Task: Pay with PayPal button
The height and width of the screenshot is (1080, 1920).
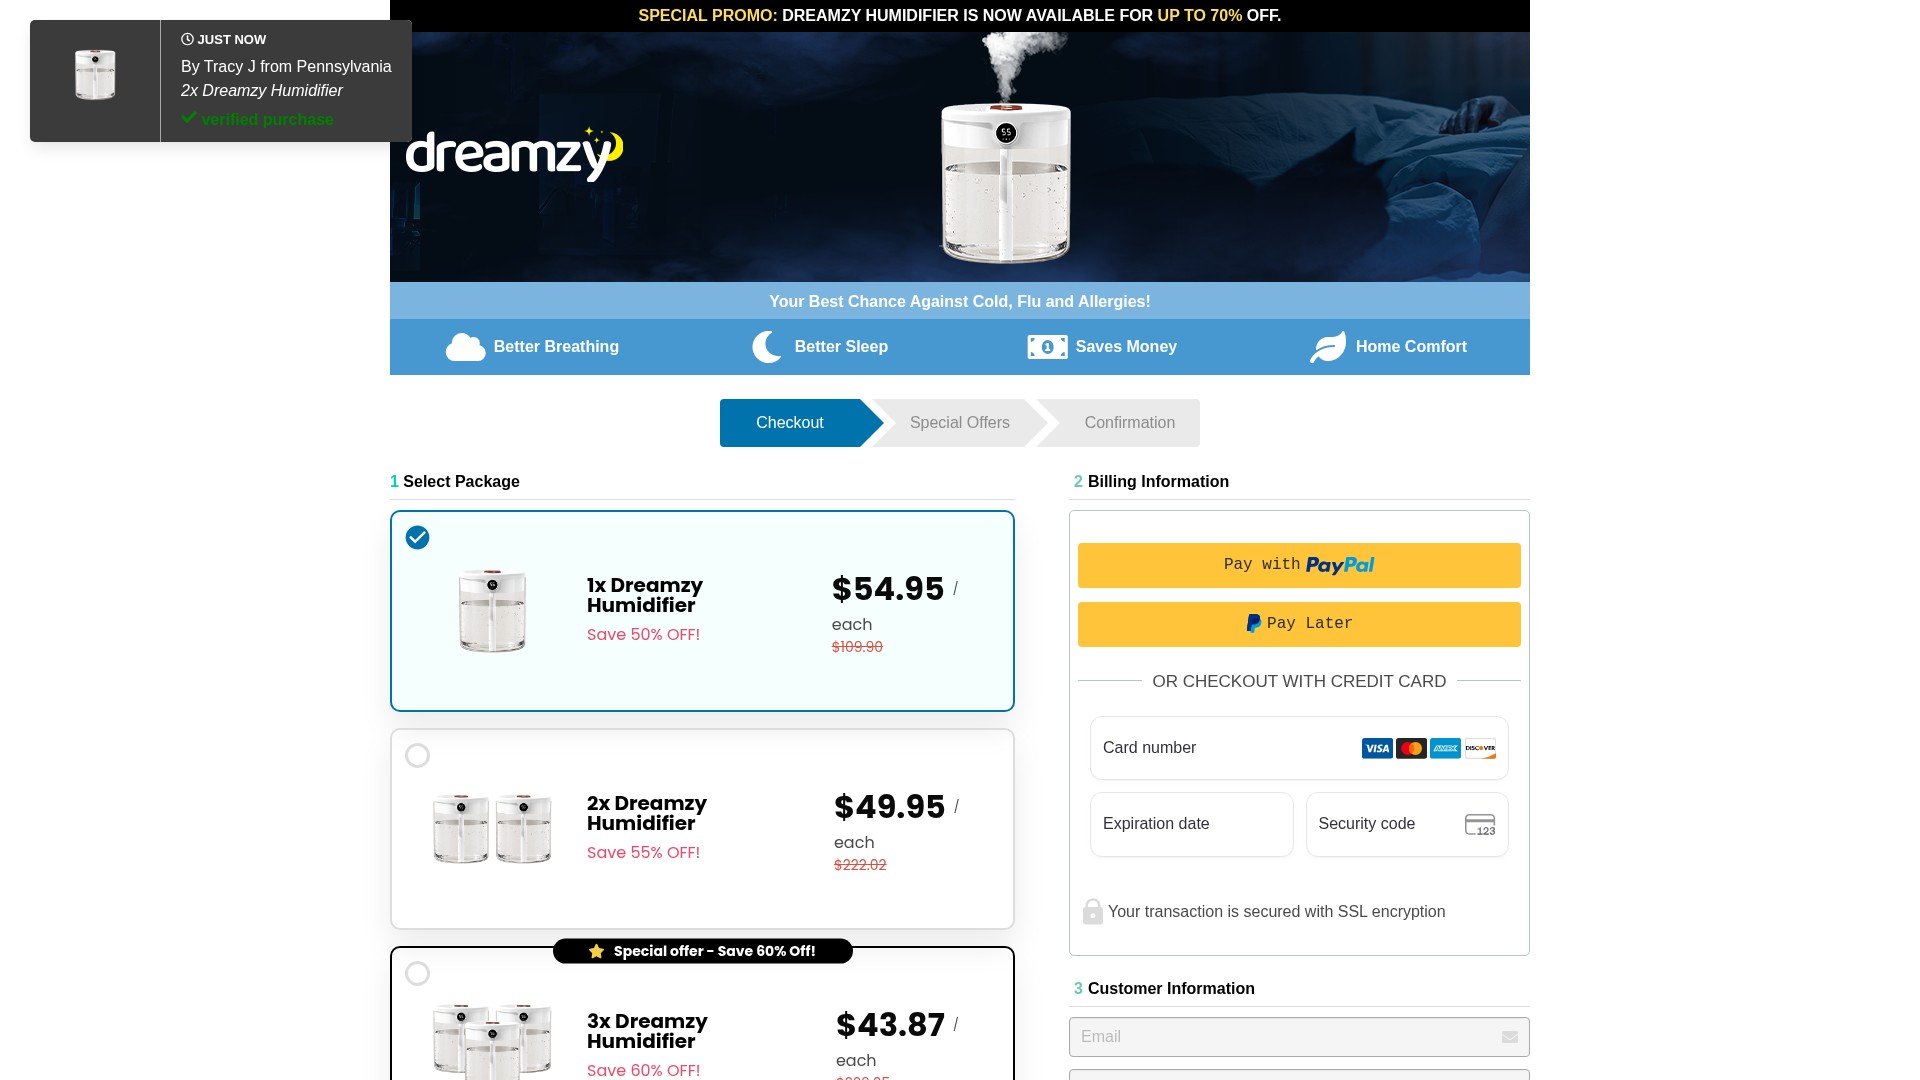Action: click(1299, 565)
